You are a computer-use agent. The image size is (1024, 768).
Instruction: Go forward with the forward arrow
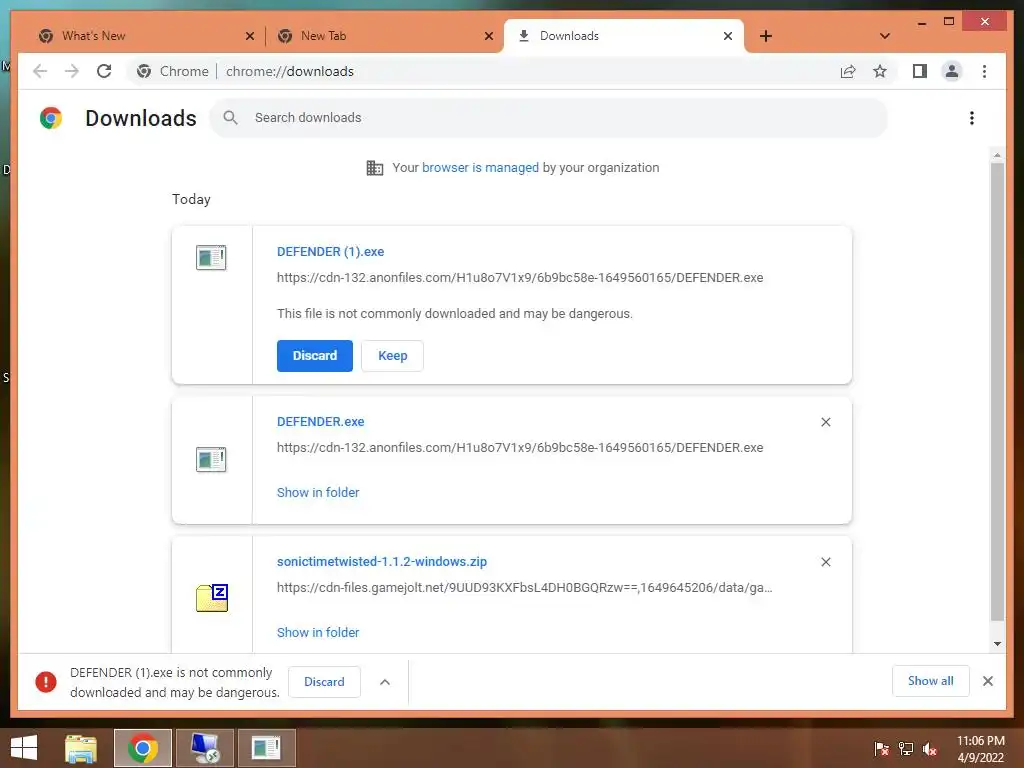pyautogui.click(x=72, y=71)
